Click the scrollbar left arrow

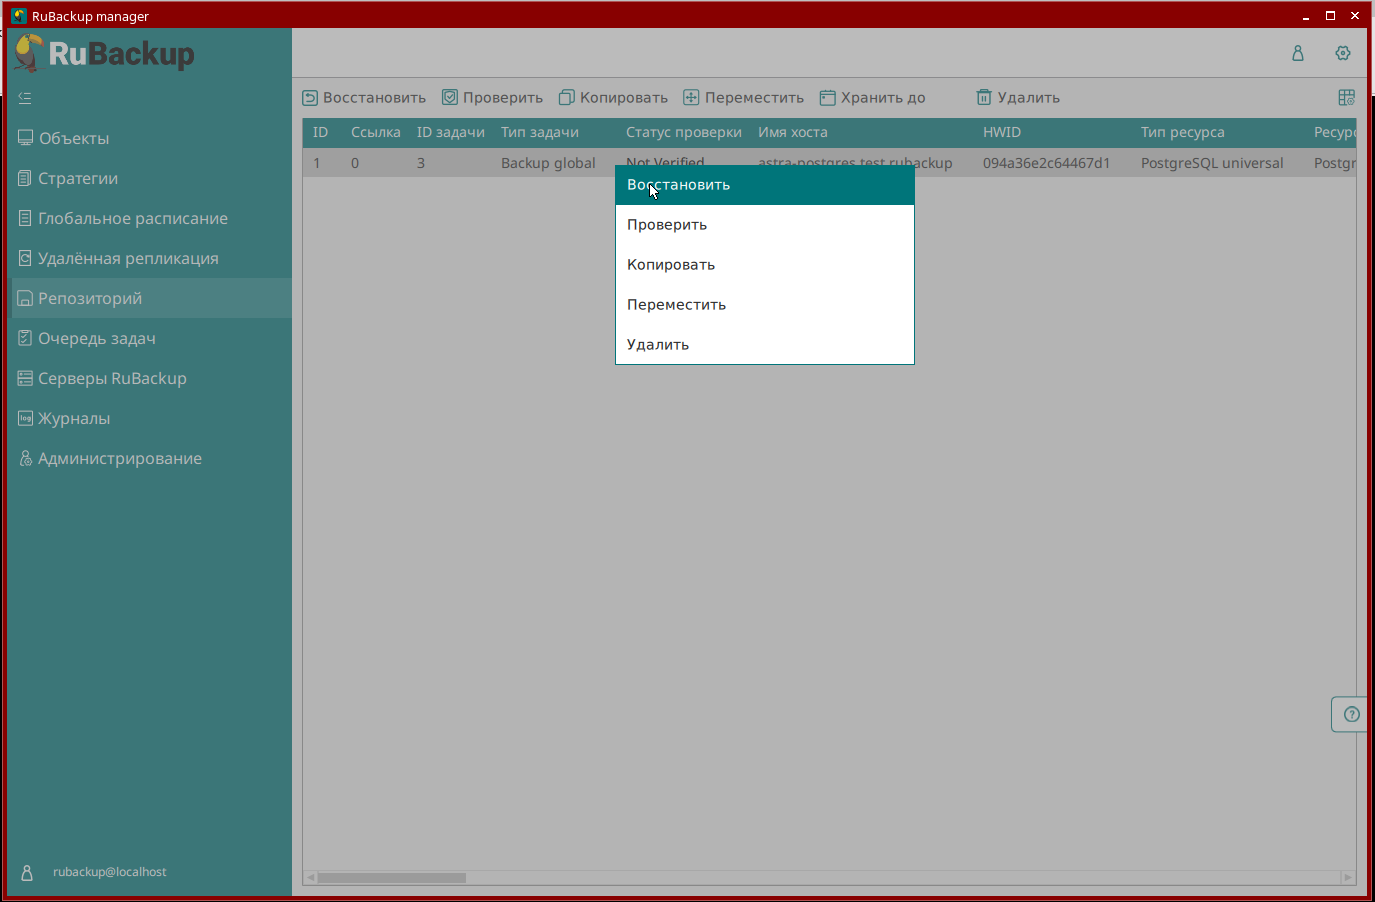pyautogui.click(x=311, y=878)
